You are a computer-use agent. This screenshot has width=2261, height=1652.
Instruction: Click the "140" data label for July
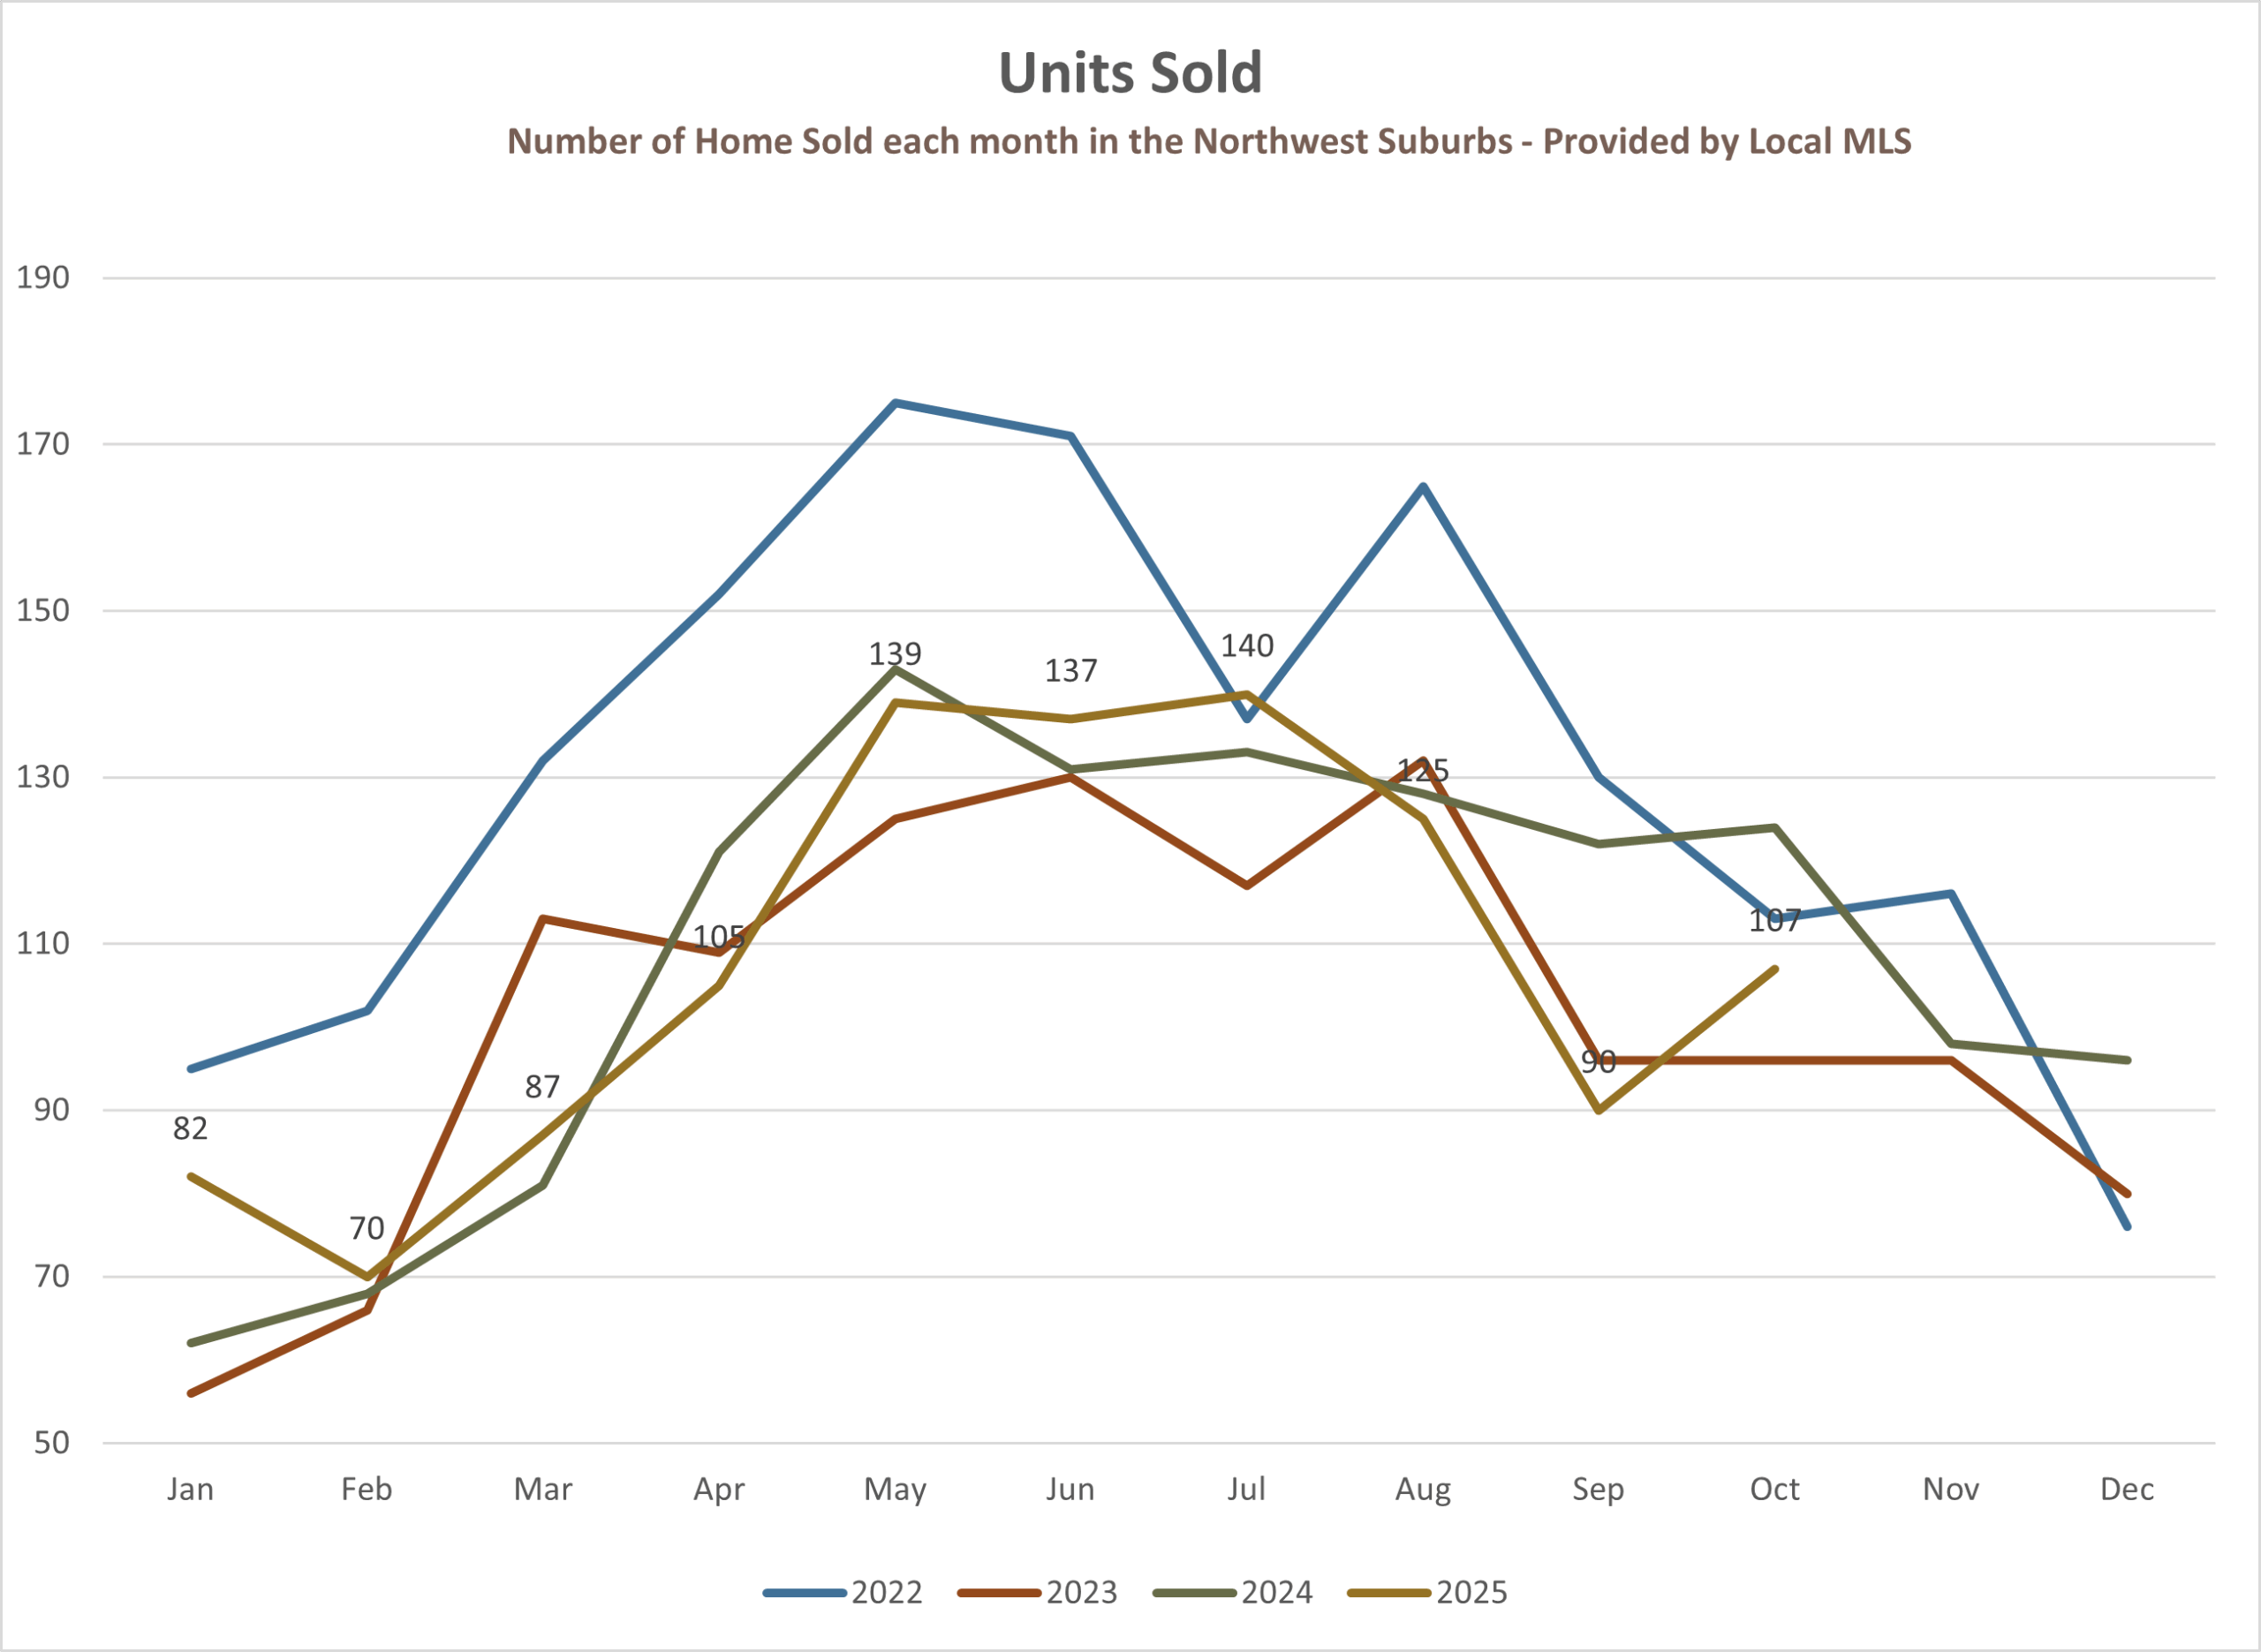coord(1247,646)
